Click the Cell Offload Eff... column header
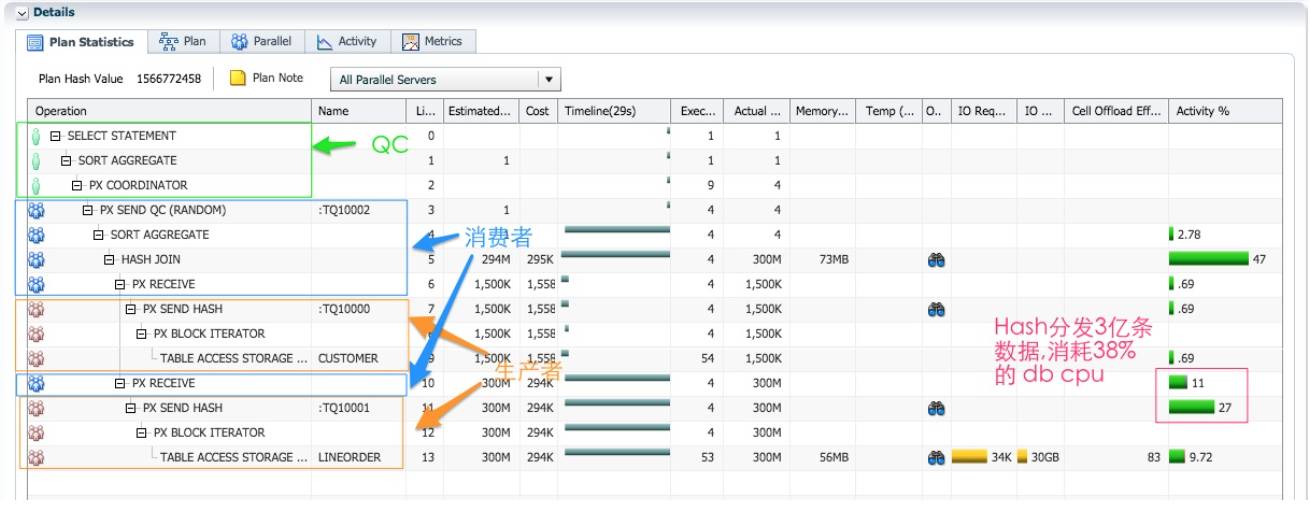 pos(1116,111)
